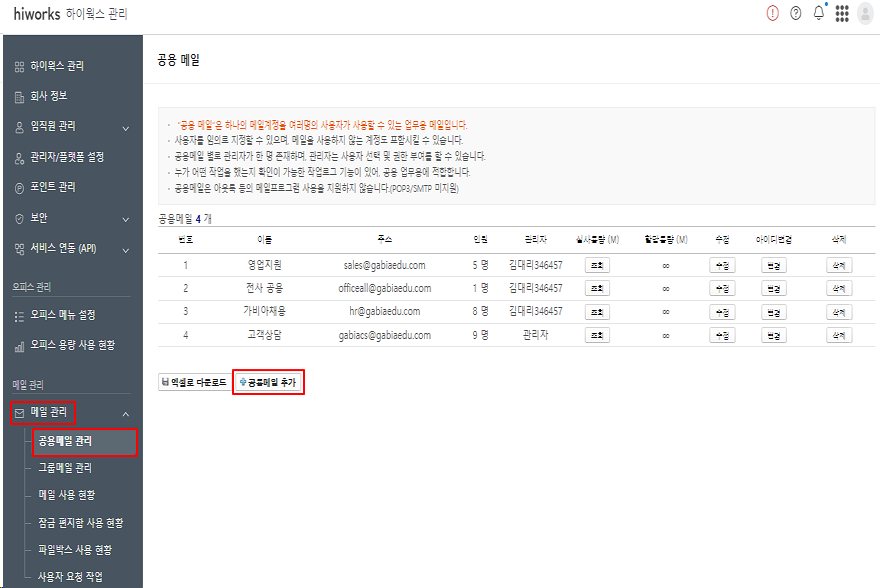Select 사용자 요청 작업 submenu item
This screenshot has width=880, height=588.
tap(71, 577)
